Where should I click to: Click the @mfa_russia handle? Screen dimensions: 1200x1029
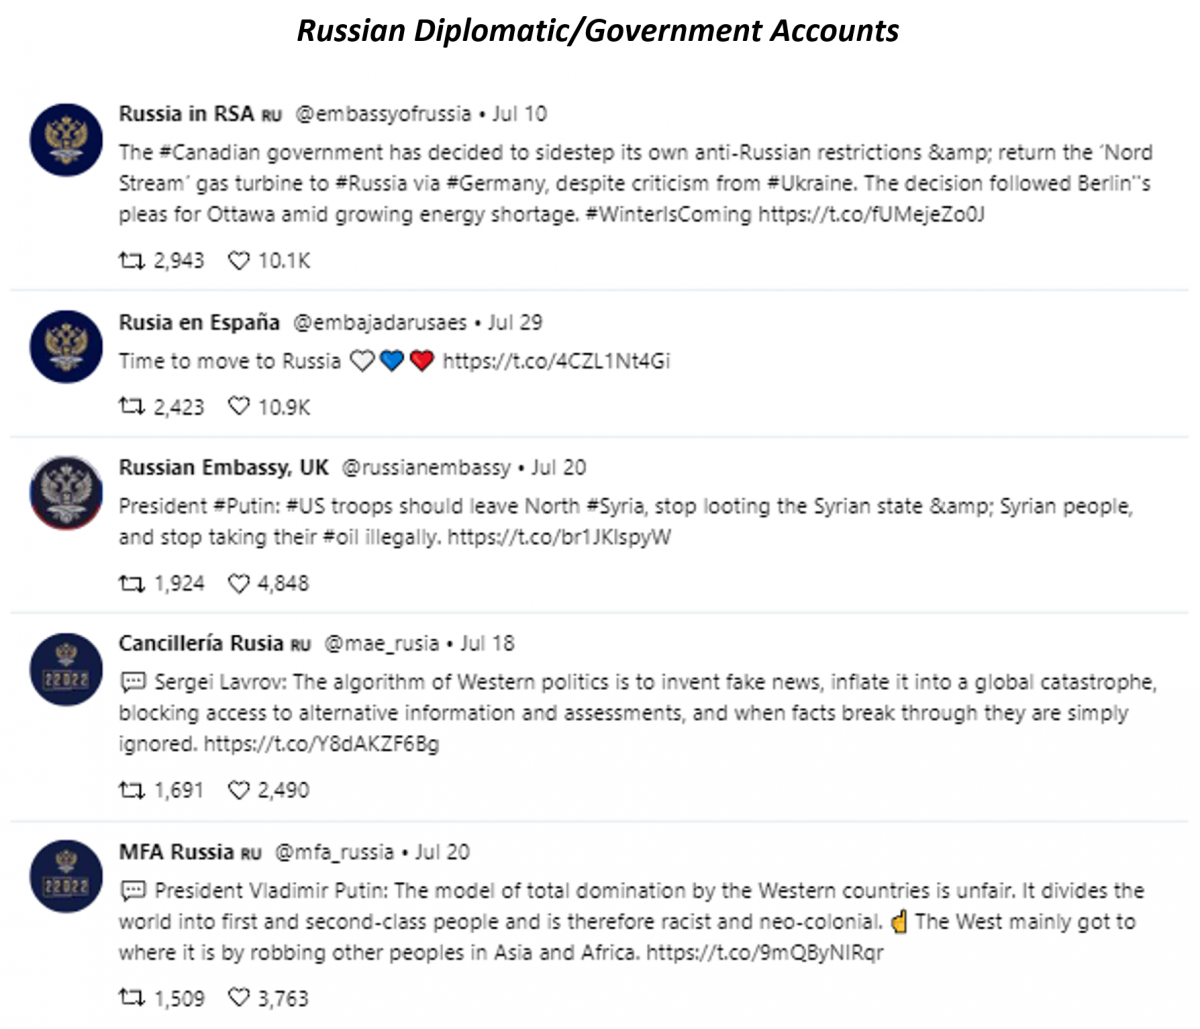334,853
